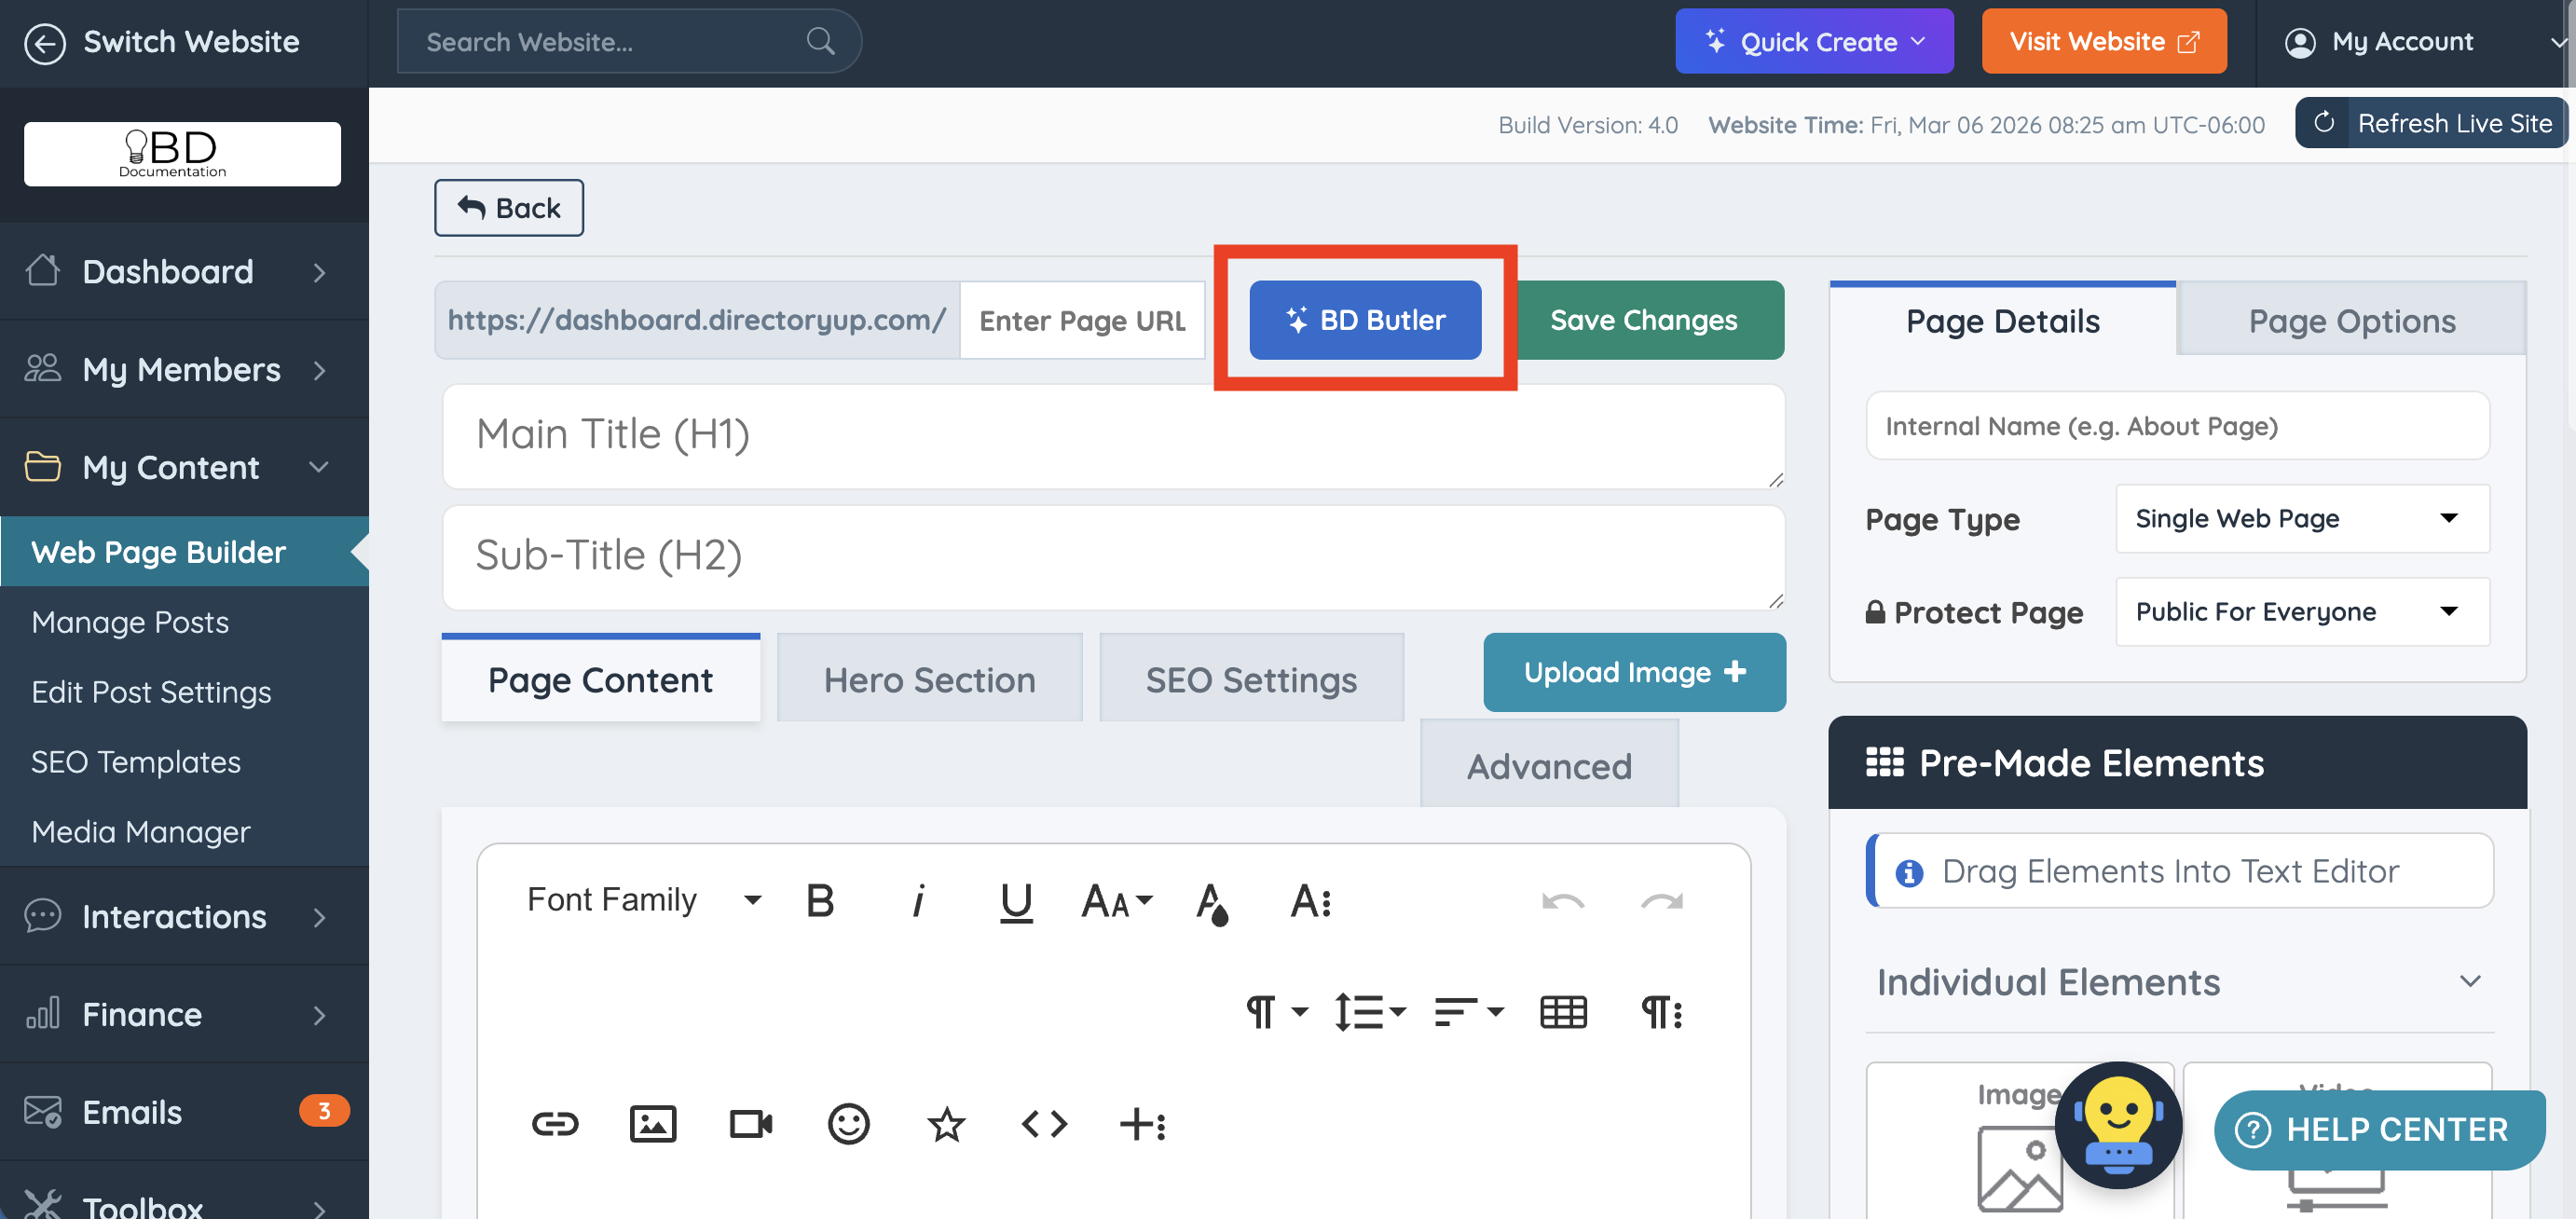Insert a table using the grid icon
The height and width of the screenshot is (1219, 2576).
[x=1563, y=1012]
